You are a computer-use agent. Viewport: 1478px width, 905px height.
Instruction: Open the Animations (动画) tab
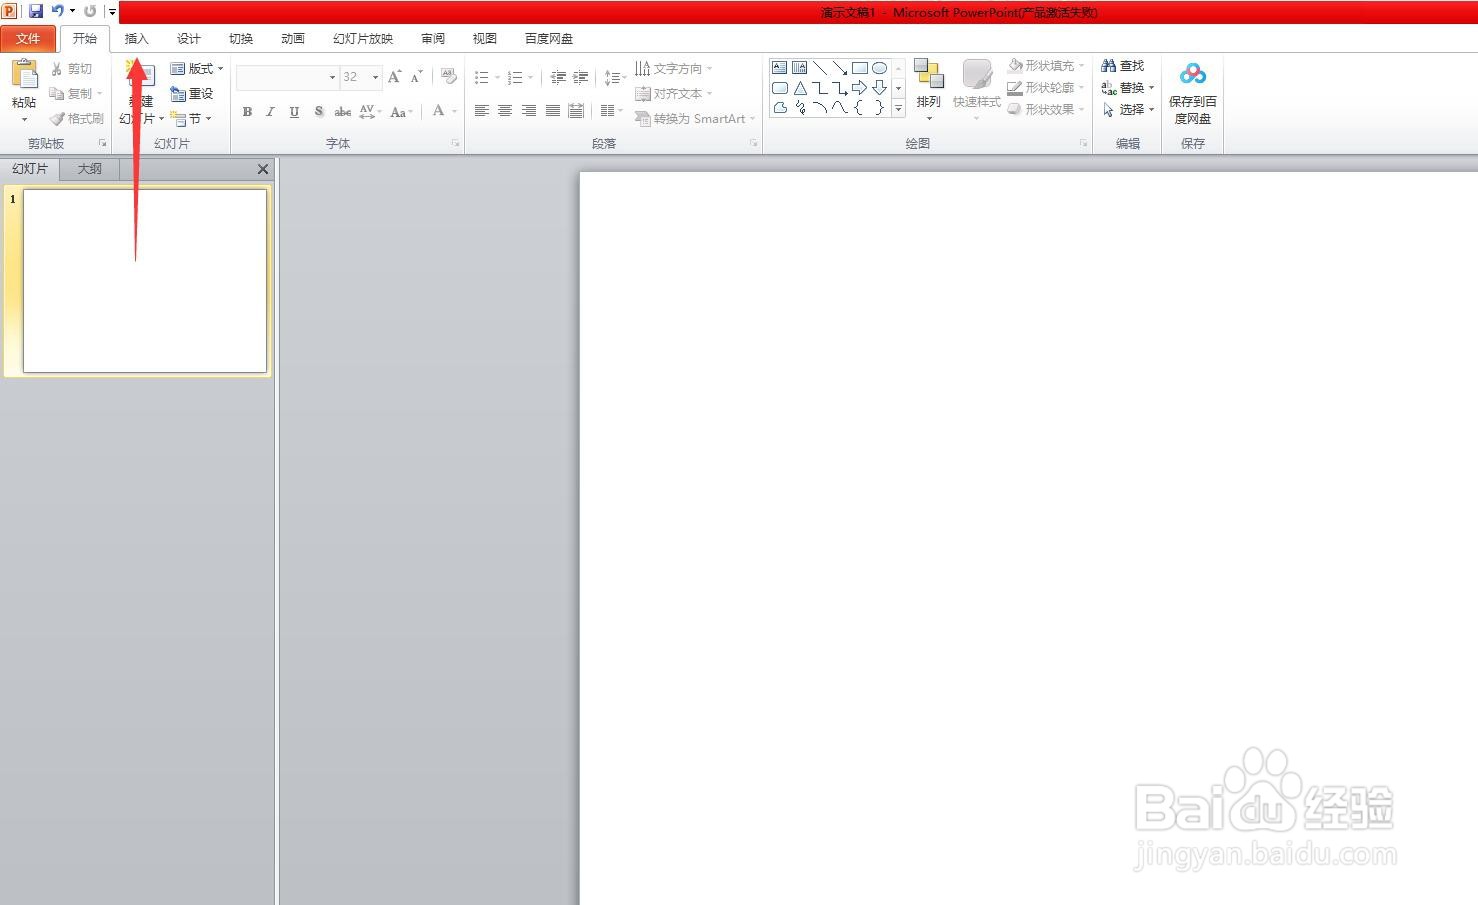[292, 39]
